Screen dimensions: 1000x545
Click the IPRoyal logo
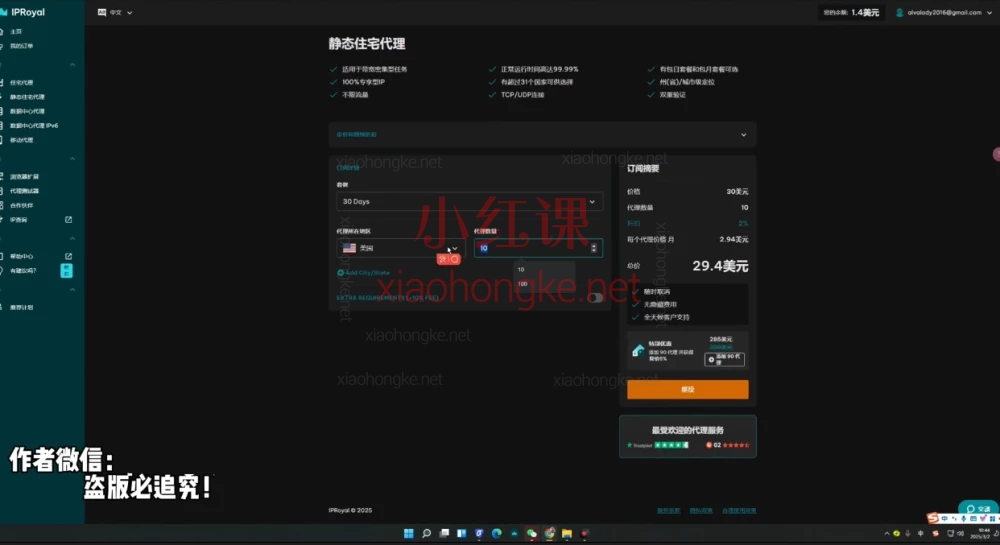pos(23,12)
